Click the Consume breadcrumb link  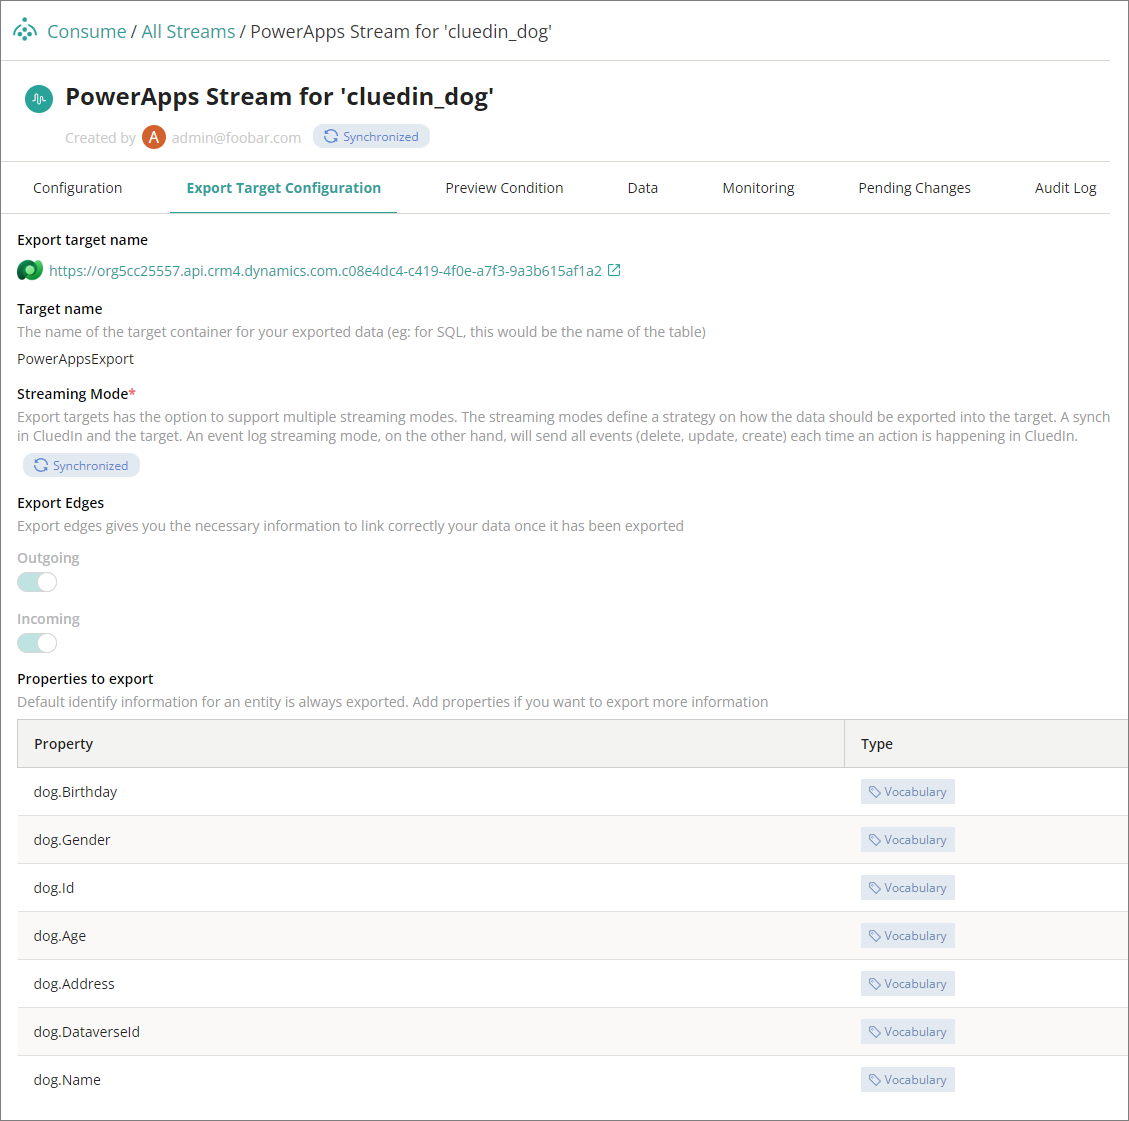tap(86, 31)
